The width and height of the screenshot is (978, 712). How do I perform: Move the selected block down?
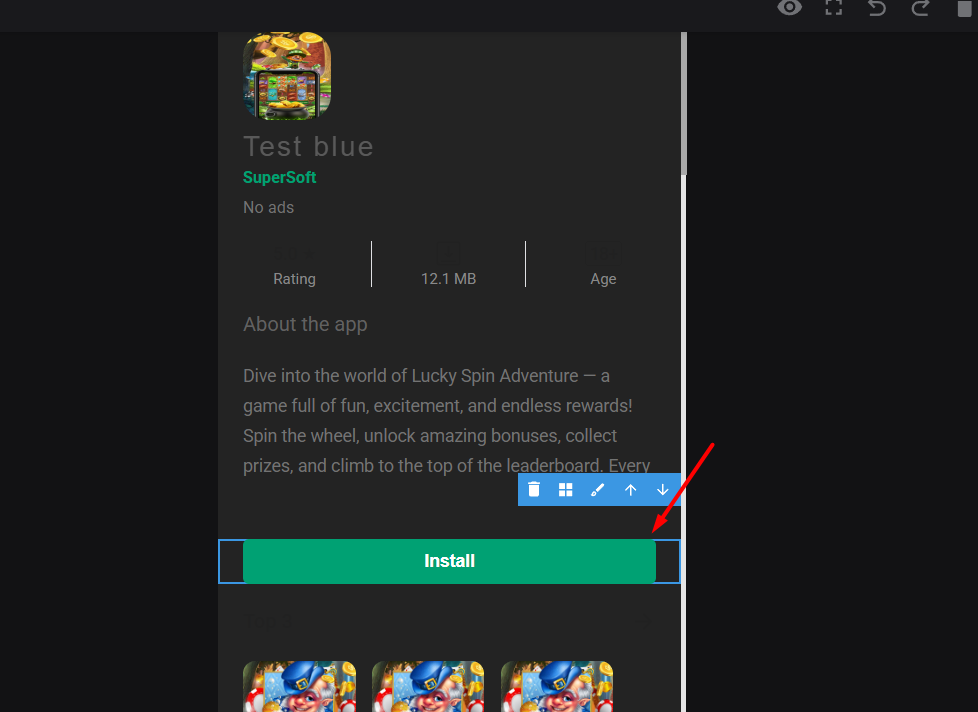coord(662,489)
